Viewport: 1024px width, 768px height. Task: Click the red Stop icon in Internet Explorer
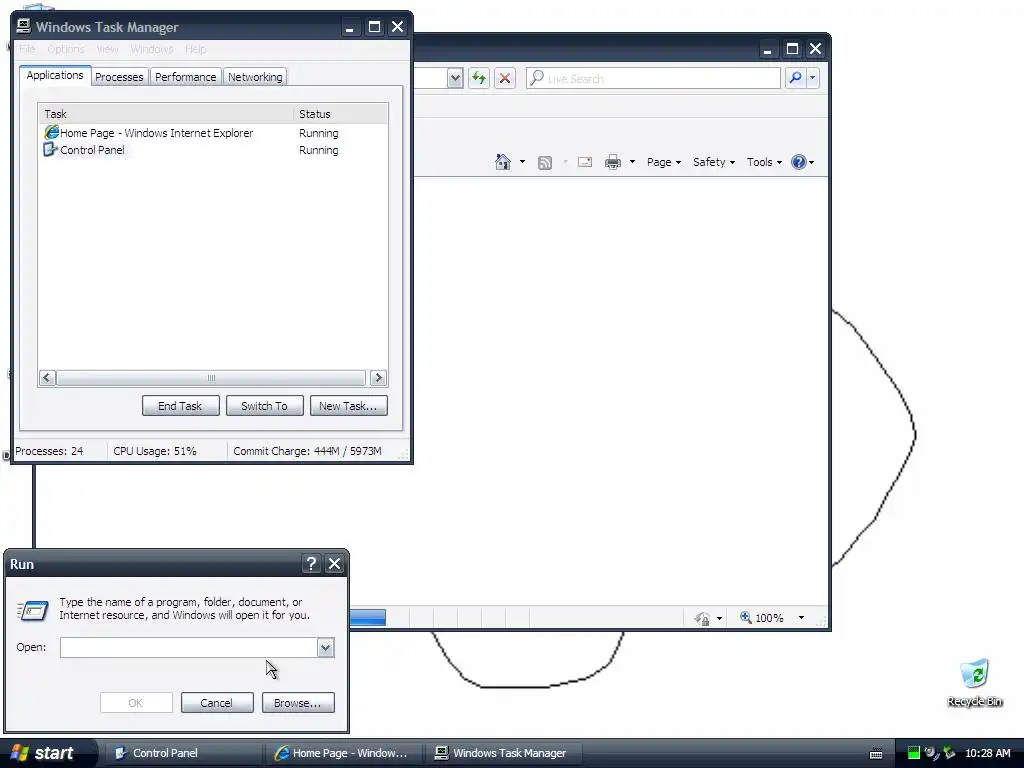click(505, 78)
